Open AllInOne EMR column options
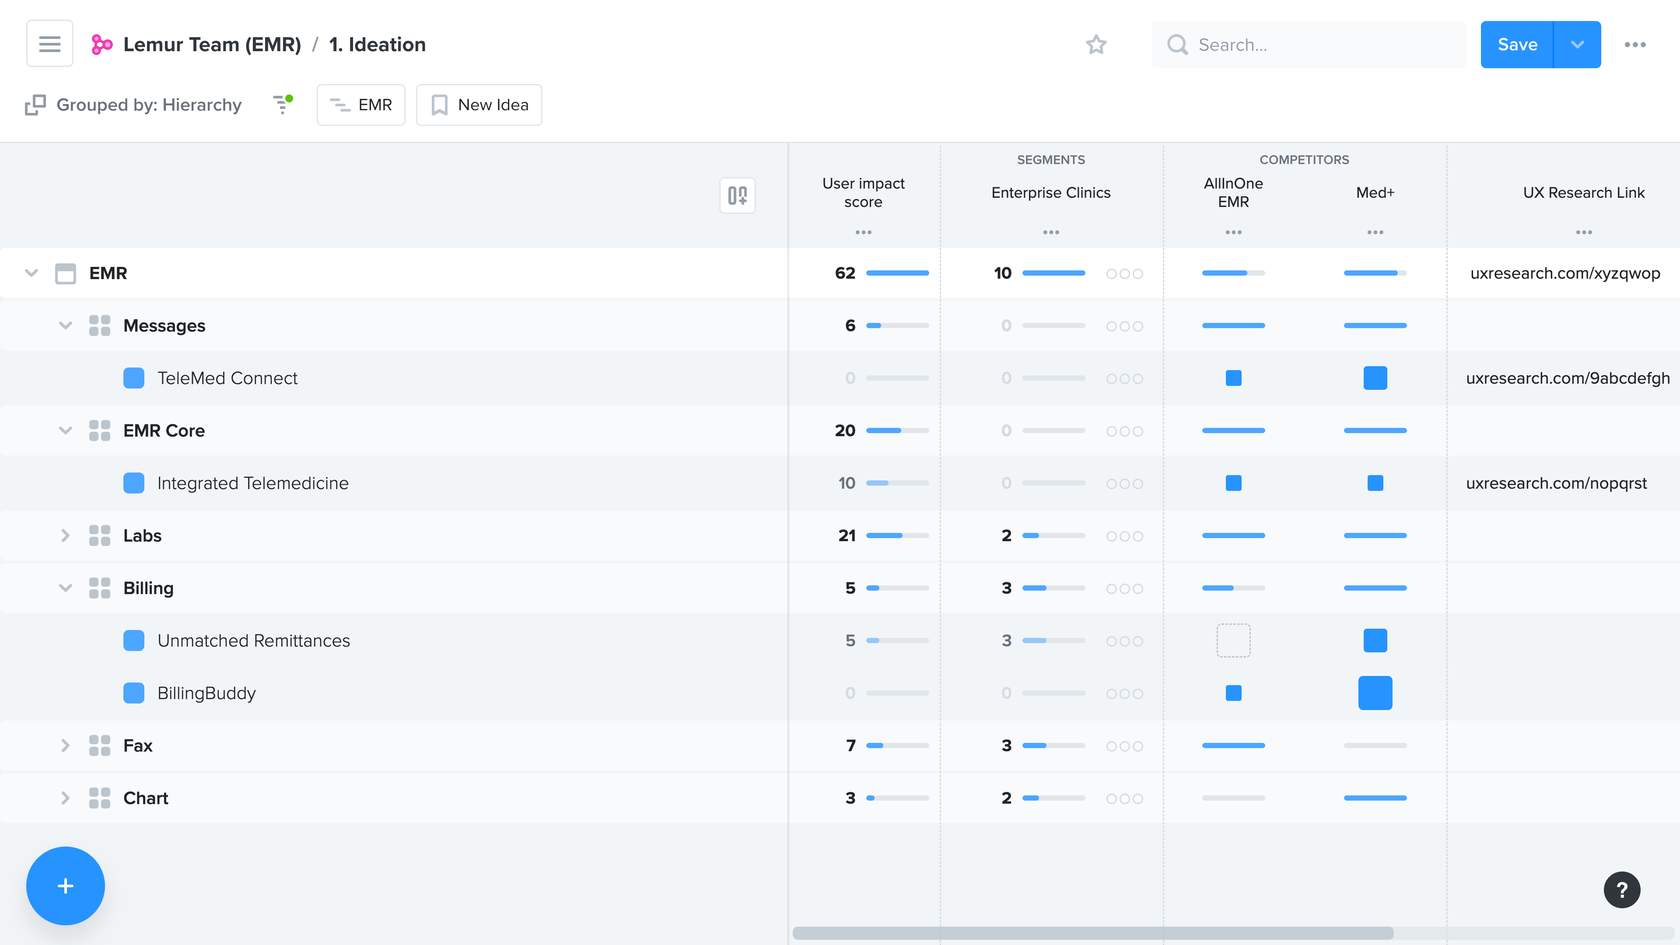The image size is (1680, 945). point(1233,232)
